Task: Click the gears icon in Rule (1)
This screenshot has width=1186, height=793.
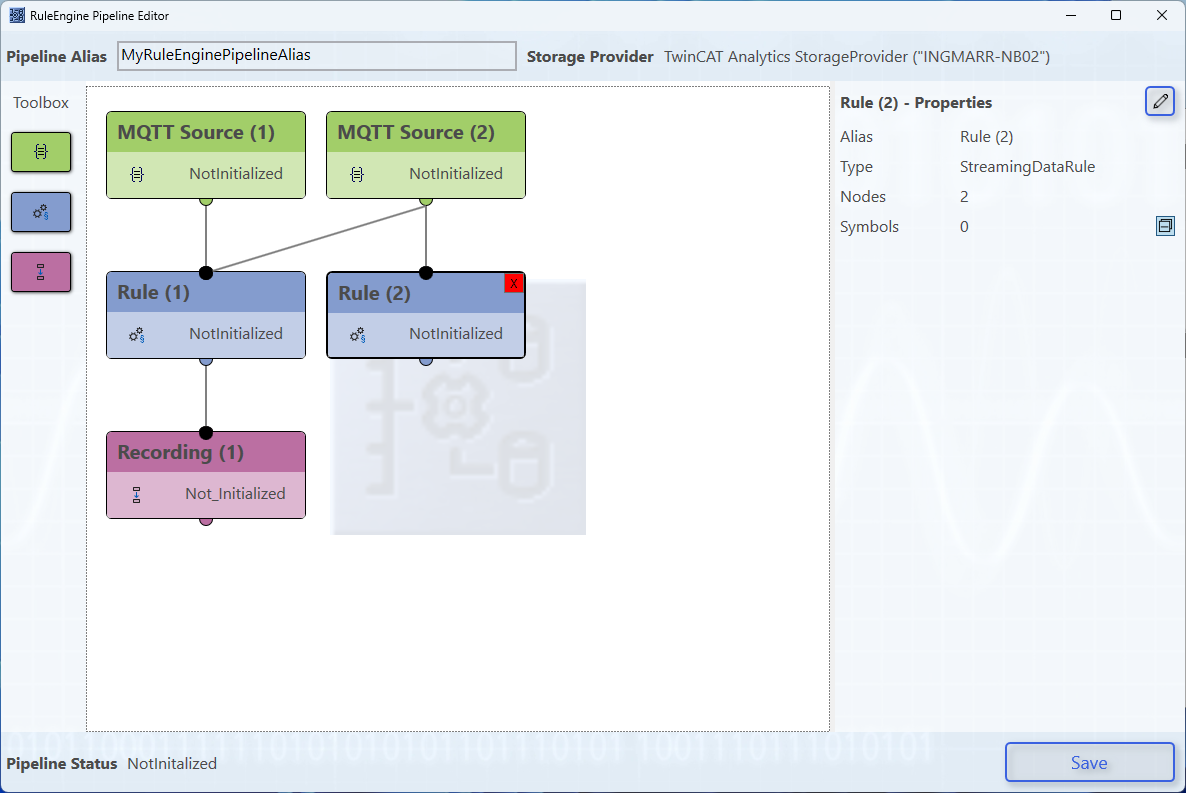Action: pos(137,334)
